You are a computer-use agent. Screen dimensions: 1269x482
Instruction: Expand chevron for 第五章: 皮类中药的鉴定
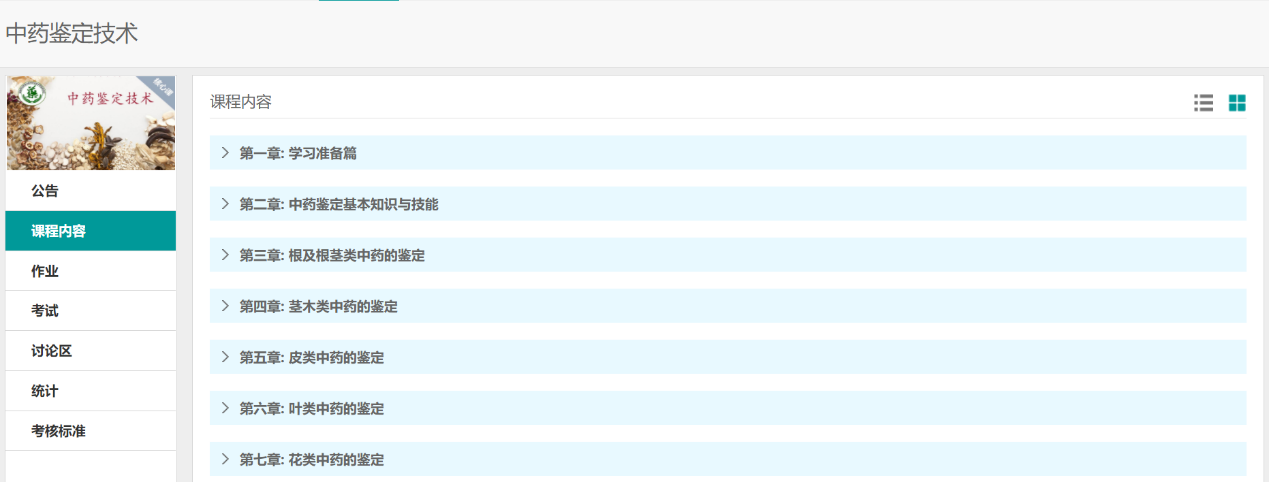tap(225, 357)
